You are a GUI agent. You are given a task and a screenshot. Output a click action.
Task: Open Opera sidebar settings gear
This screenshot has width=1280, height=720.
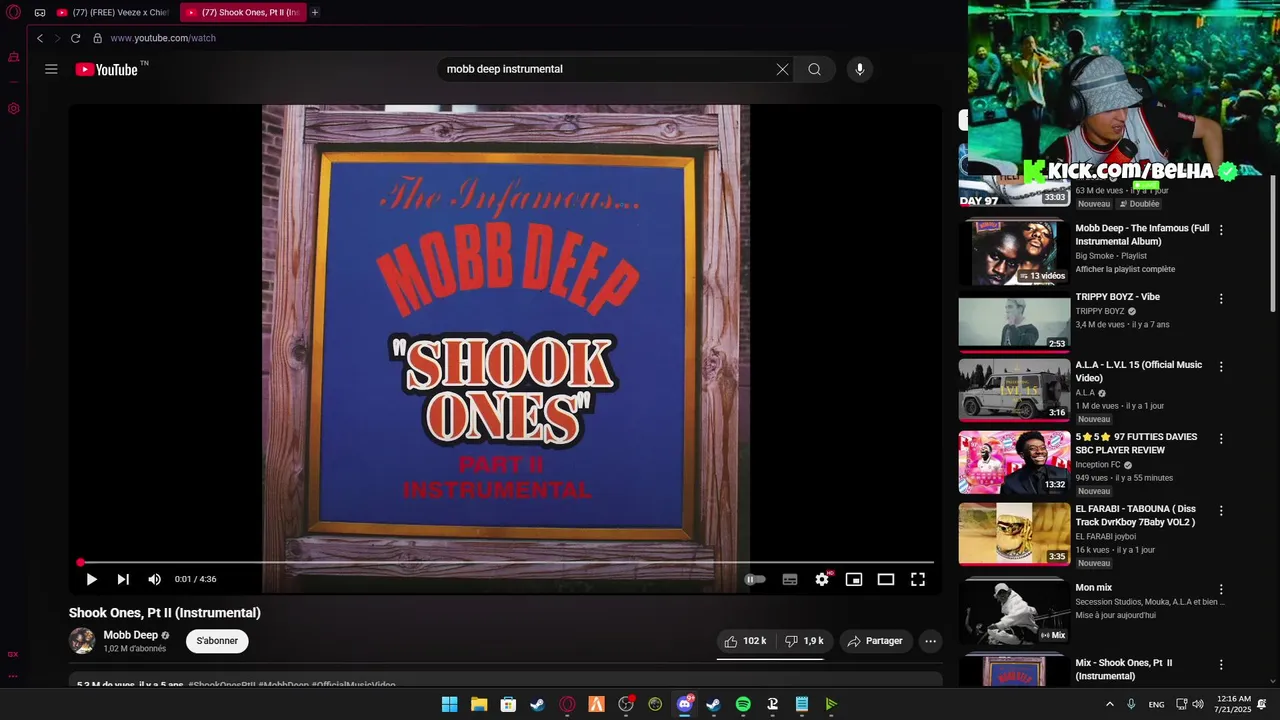(x=14, y=108)
